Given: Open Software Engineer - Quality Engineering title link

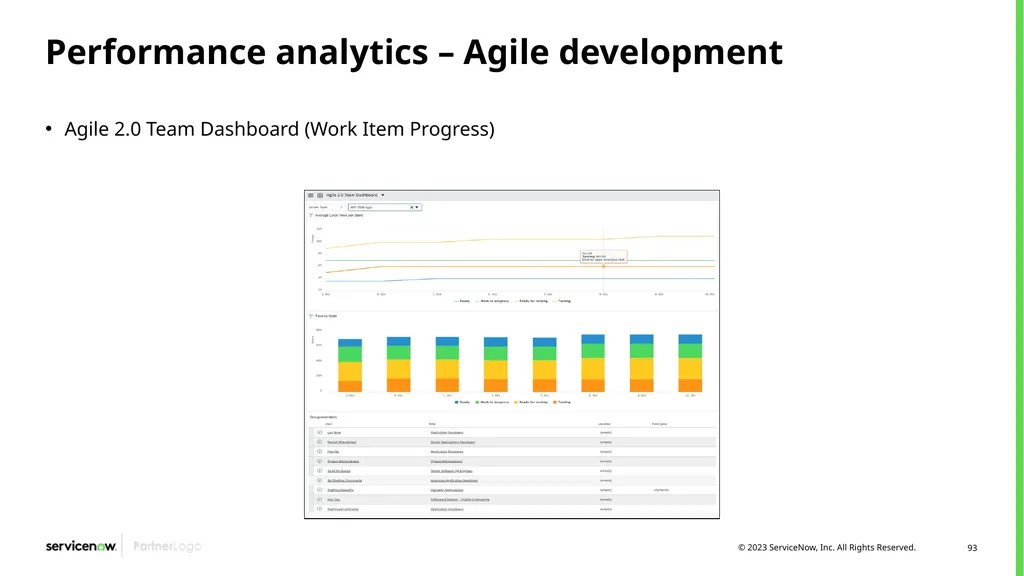Looking at the screenshot, I should [x=460, y=500].
